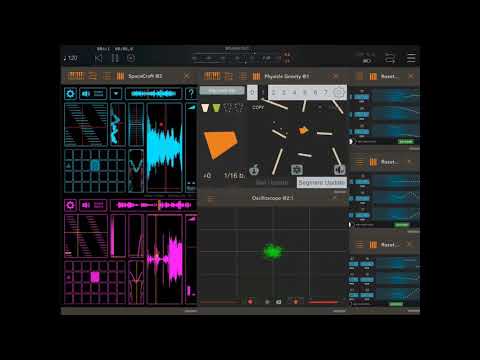
Task: Open Oscilloscope #2:1 hamburger menu
Action: click(211, 199)
